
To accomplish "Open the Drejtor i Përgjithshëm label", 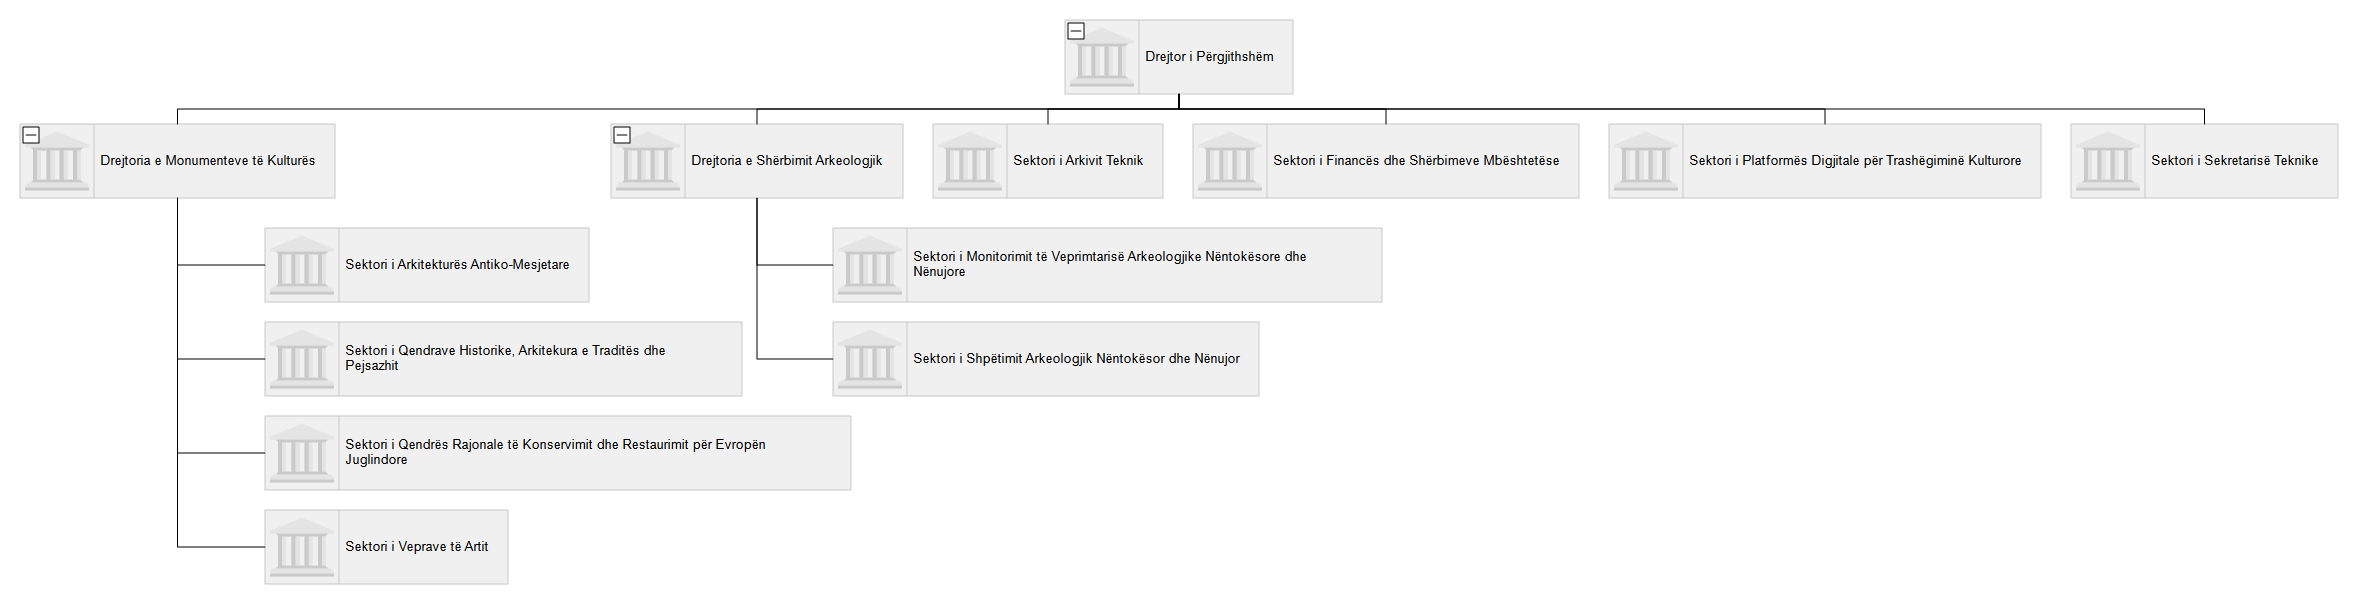I will click(x=1209, y=57).
